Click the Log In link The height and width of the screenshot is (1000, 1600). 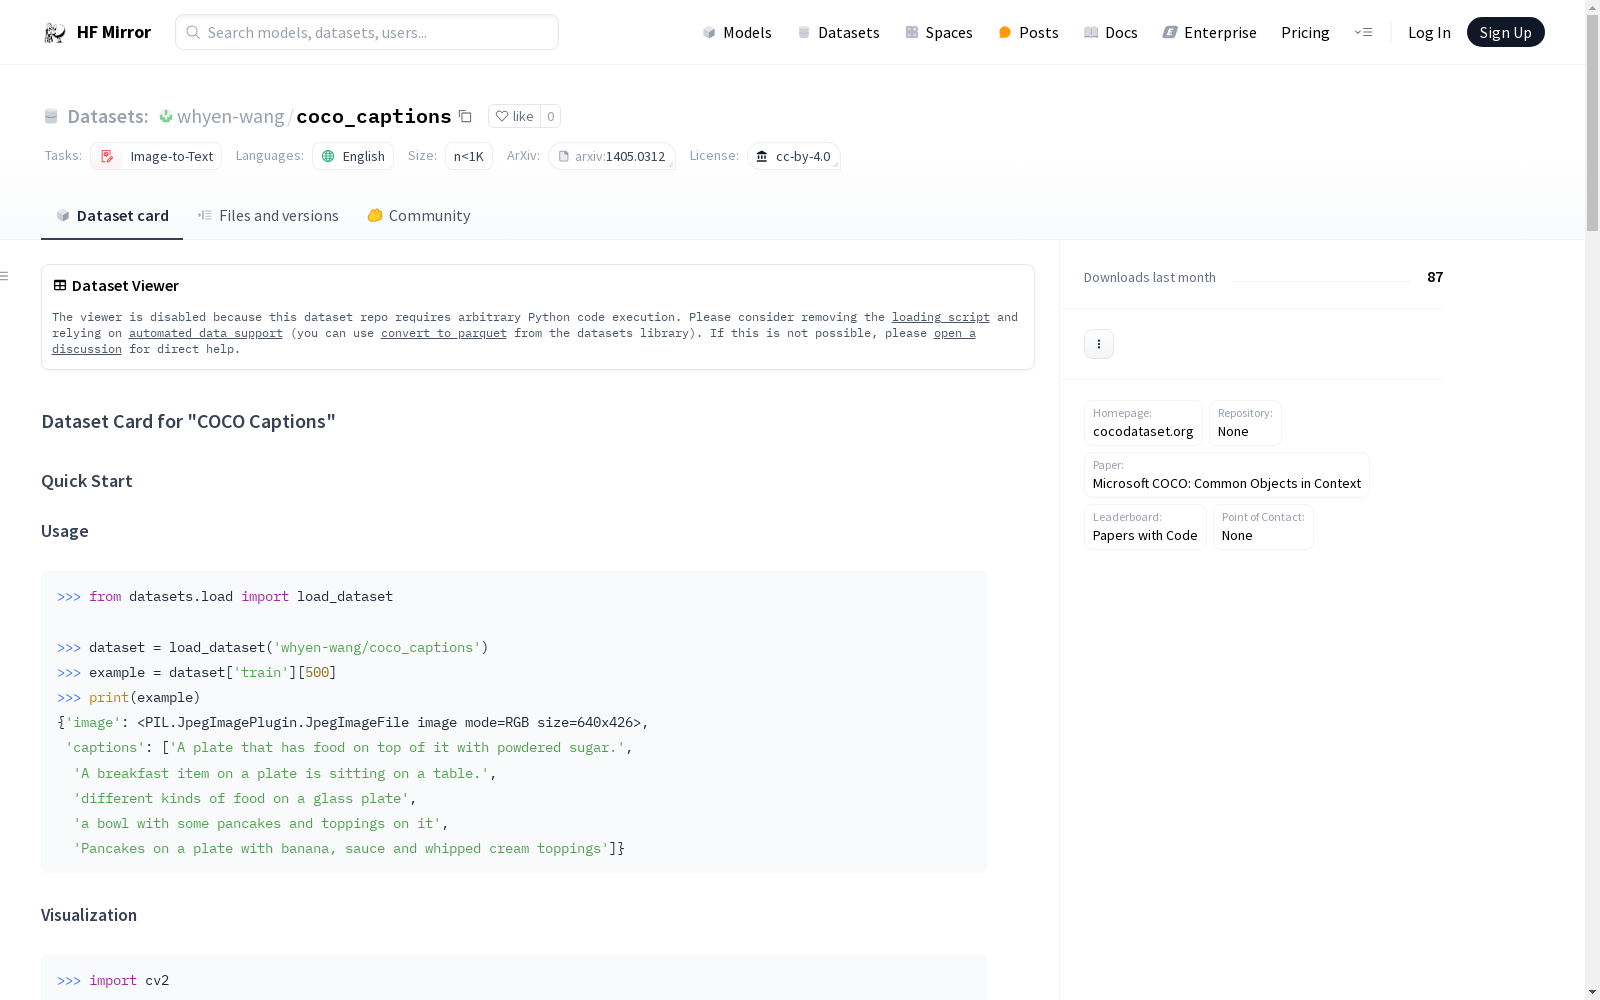point(1429,32)
